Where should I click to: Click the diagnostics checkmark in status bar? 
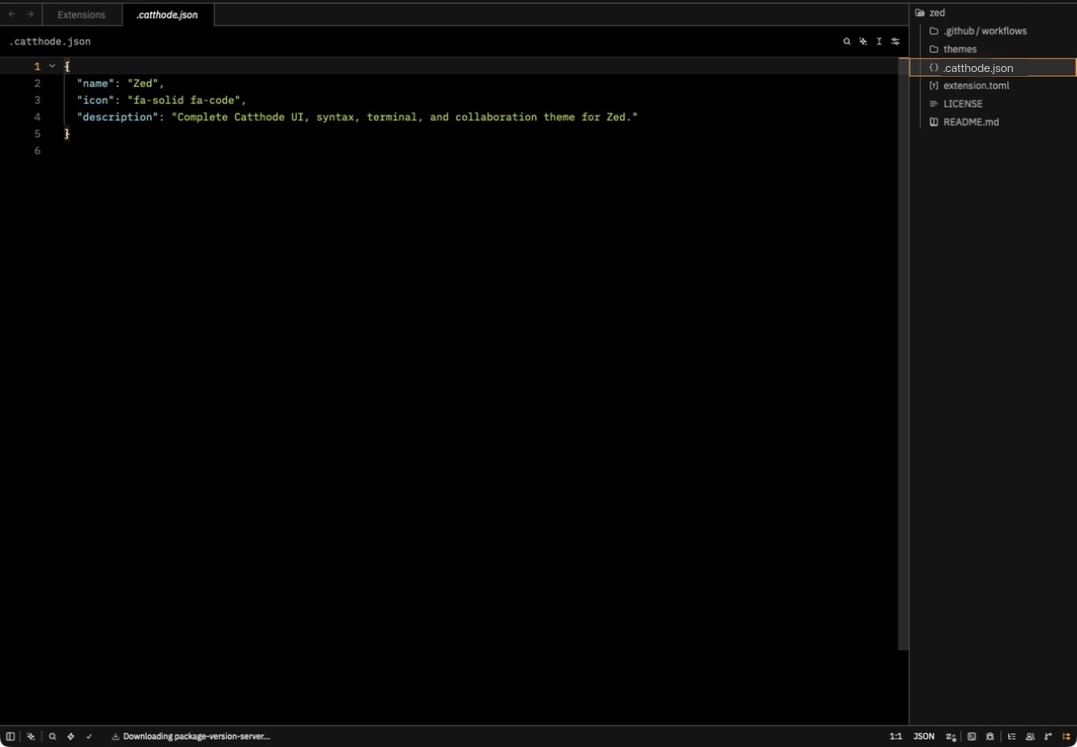point(89,736)
